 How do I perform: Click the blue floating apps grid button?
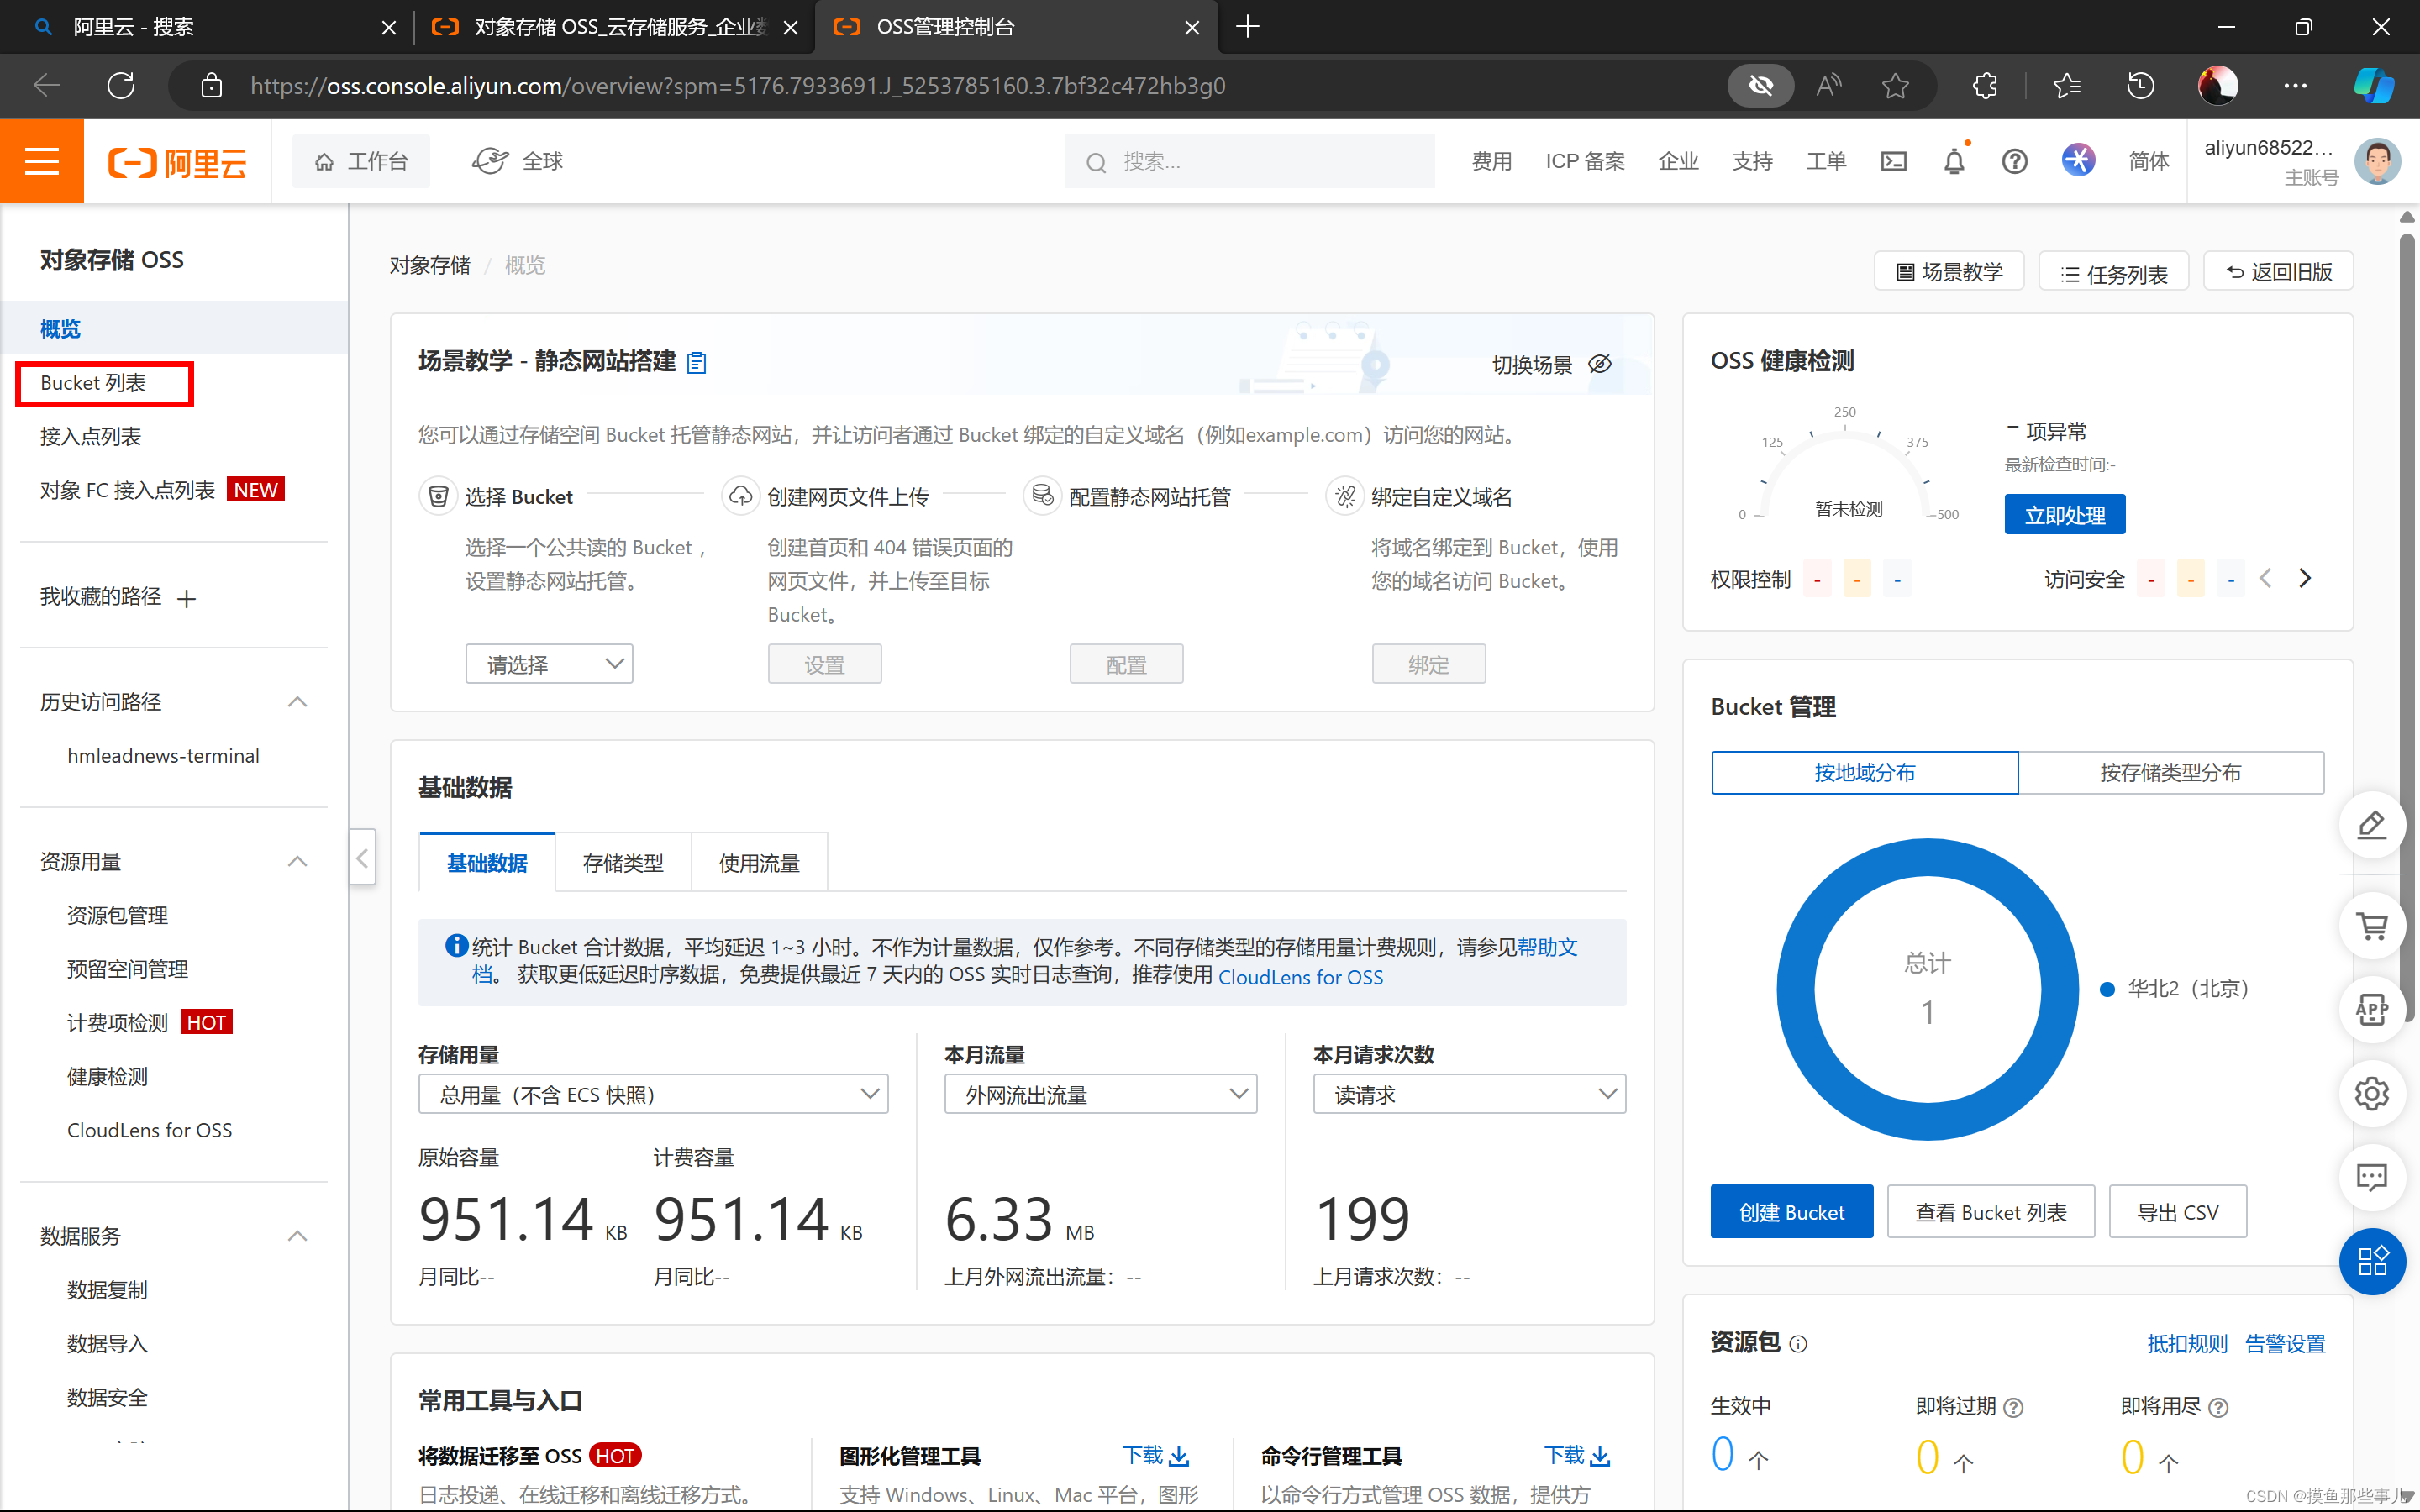pos(2372,1261)
